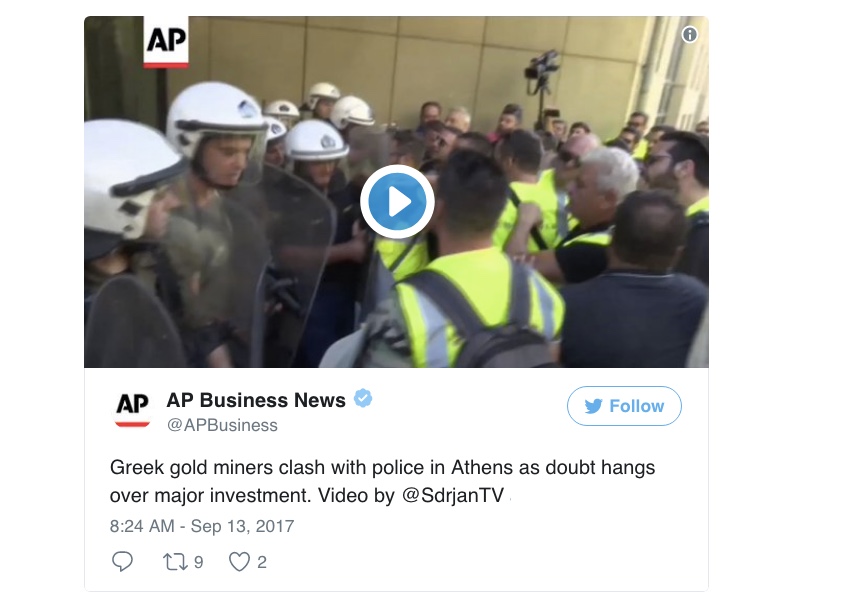Viewport: 851px width, 594px height.
Task: Click the yellow-vest protesters in thumbnail
Action: 521,255
